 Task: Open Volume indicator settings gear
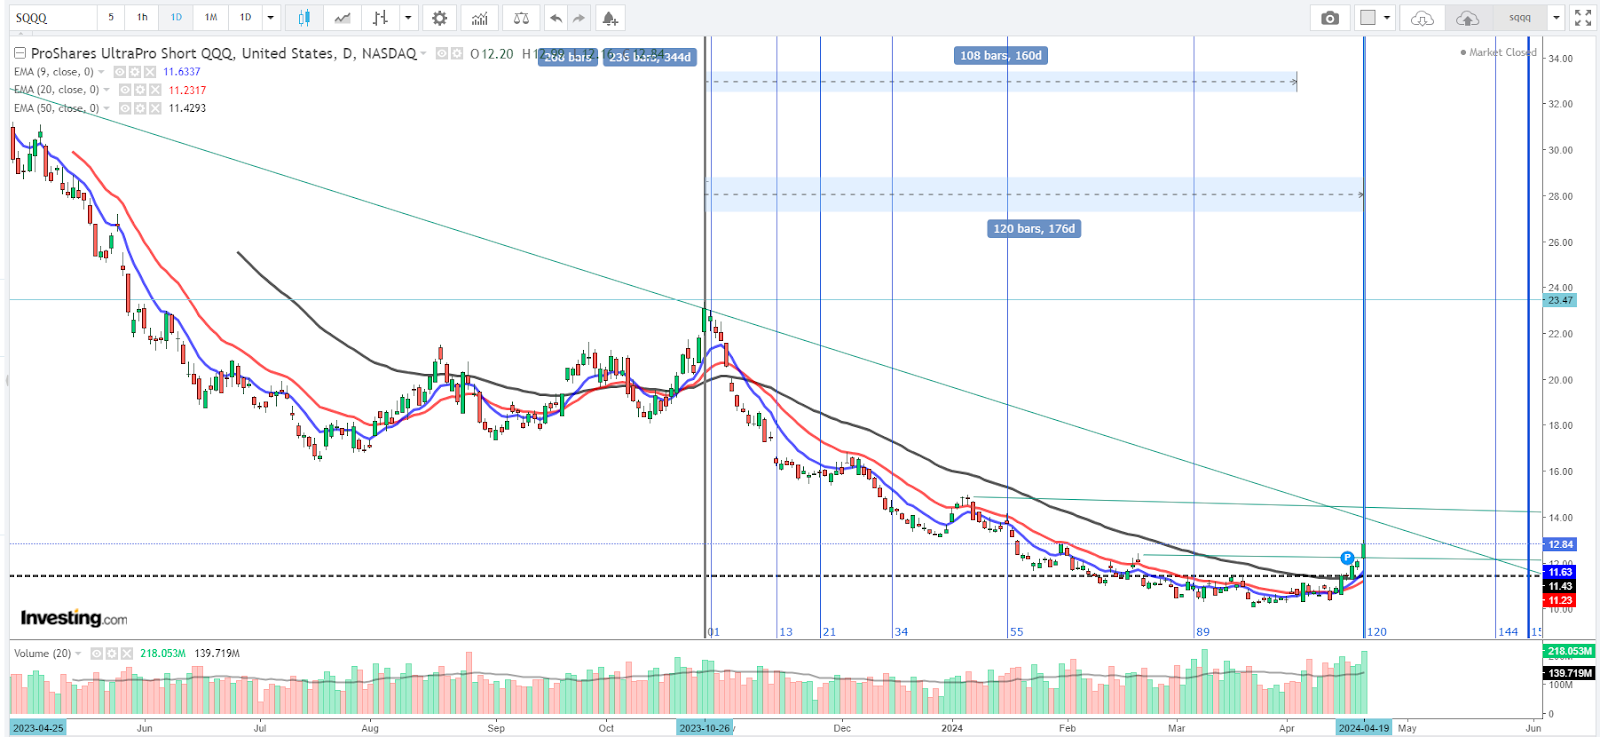pos(112,654)
